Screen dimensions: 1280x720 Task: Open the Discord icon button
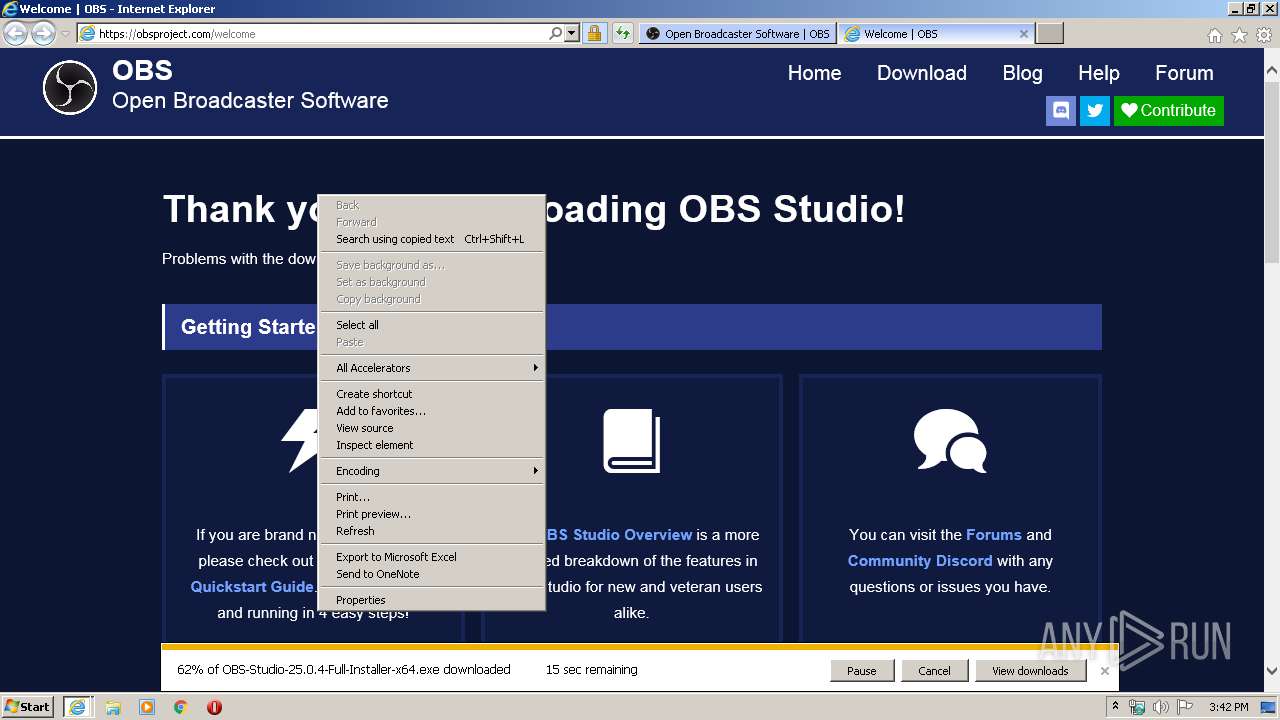1061,111
